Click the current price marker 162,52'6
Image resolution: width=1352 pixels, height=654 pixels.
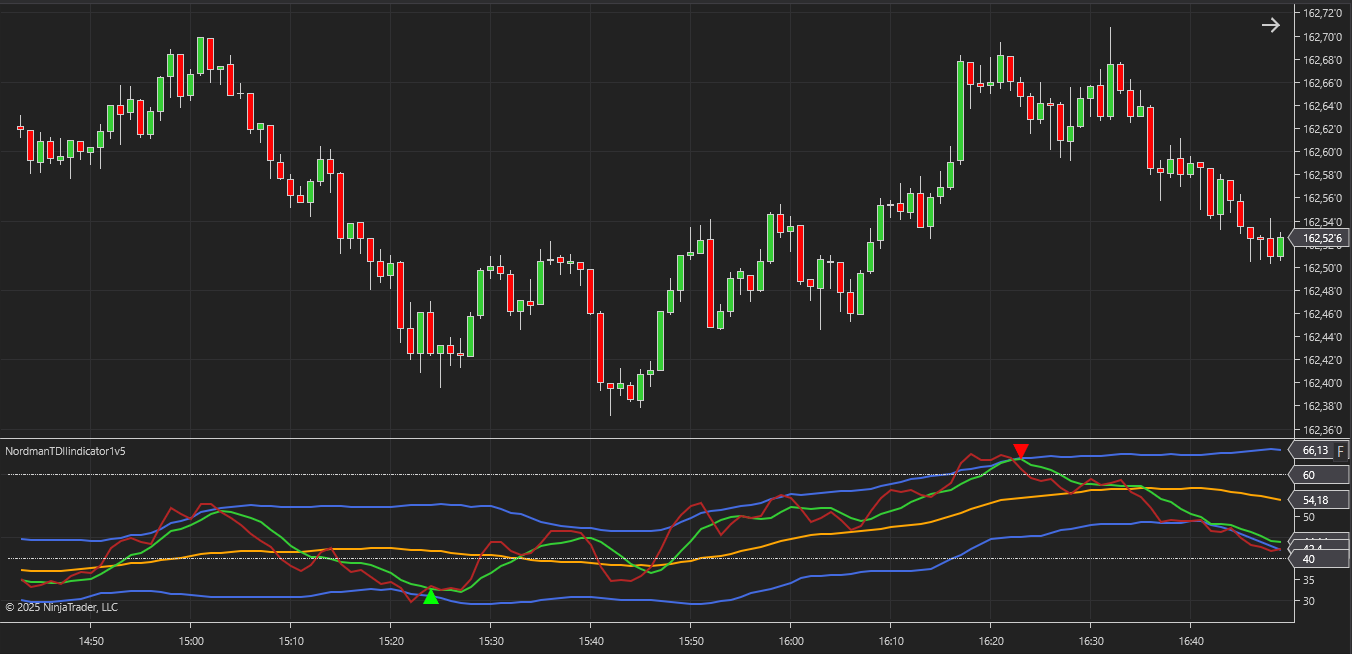(1320, 238)
